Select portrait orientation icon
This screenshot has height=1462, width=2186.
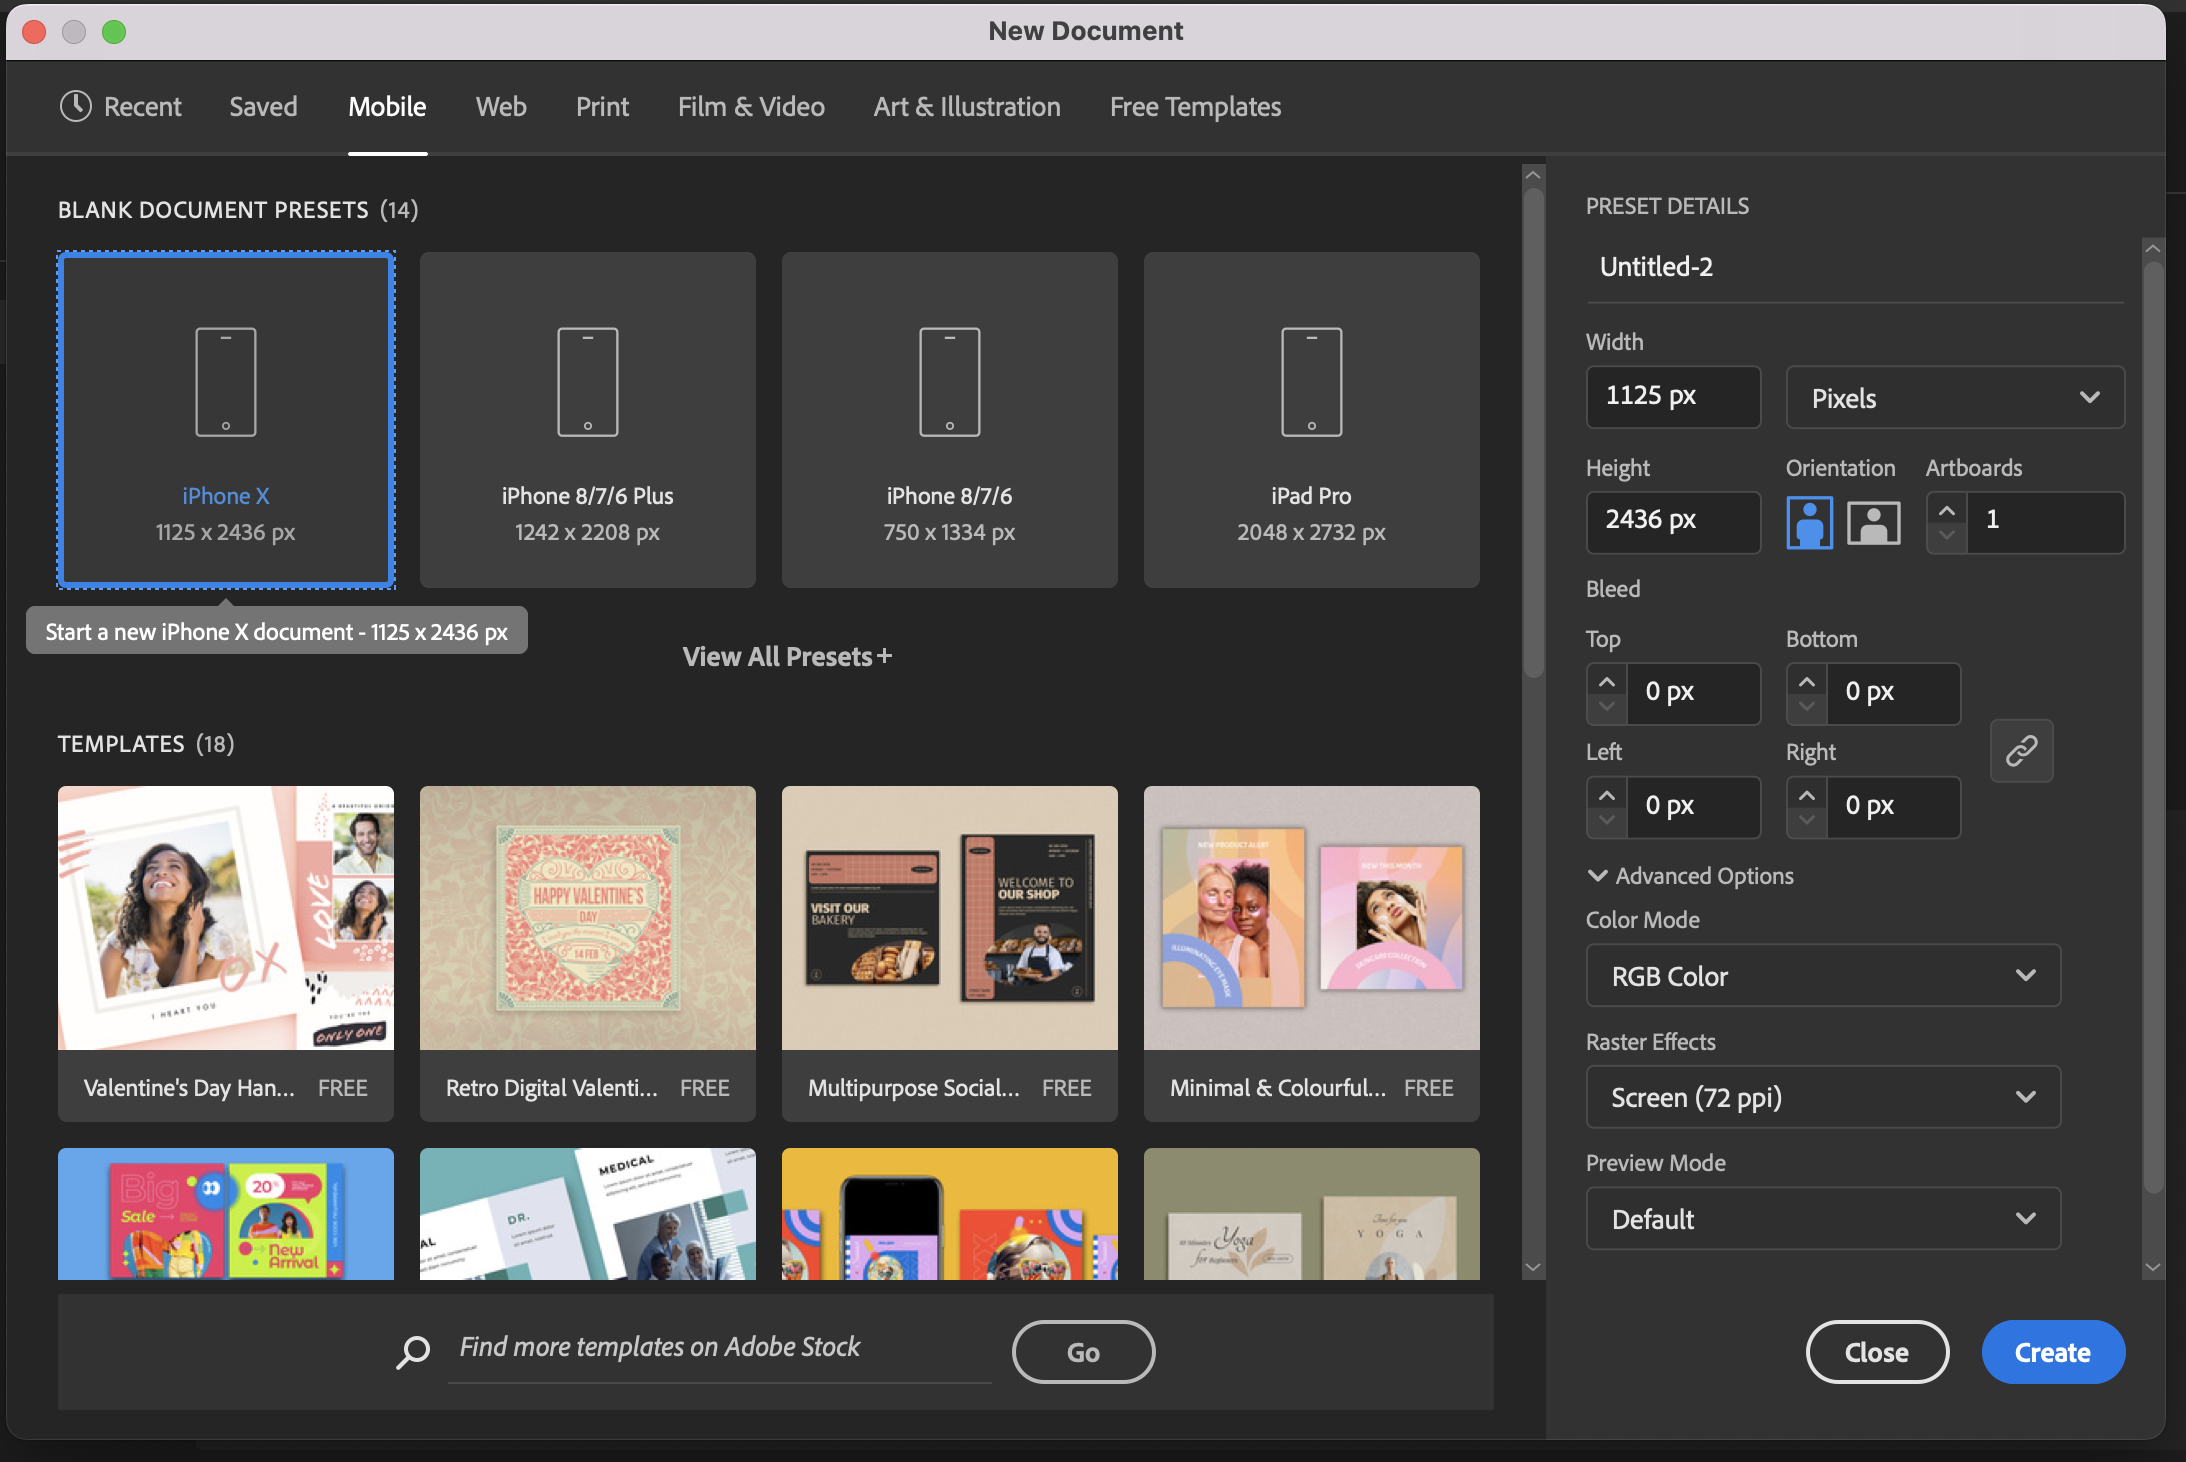1809,522
